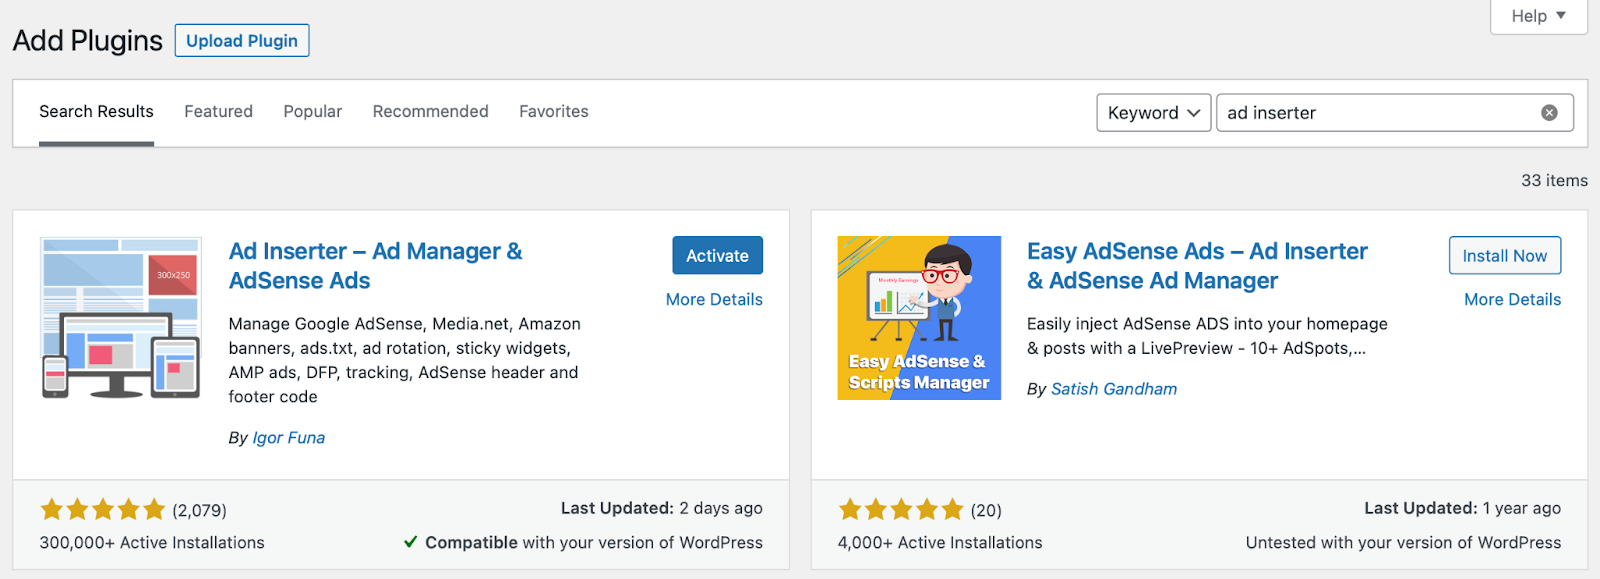1600x579 pixels.
Task: Open author Satish Gandham's link
Action: click(x=1113, y=389)
